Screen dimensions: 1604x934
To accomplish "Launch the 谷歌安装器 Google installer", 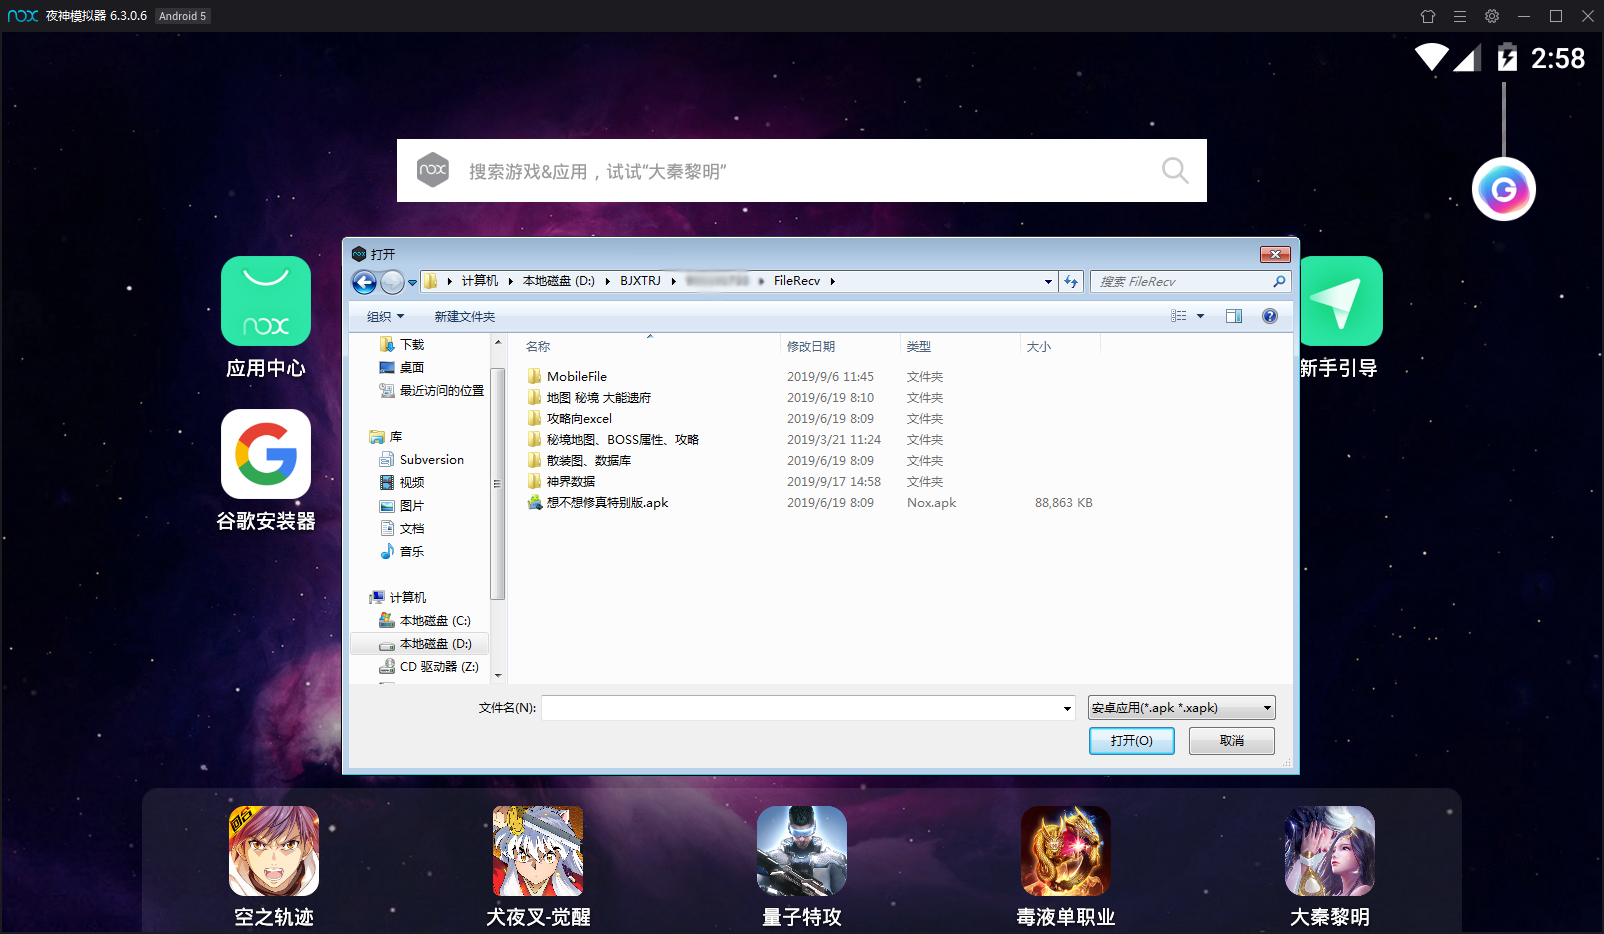I will tap(265, 455).
